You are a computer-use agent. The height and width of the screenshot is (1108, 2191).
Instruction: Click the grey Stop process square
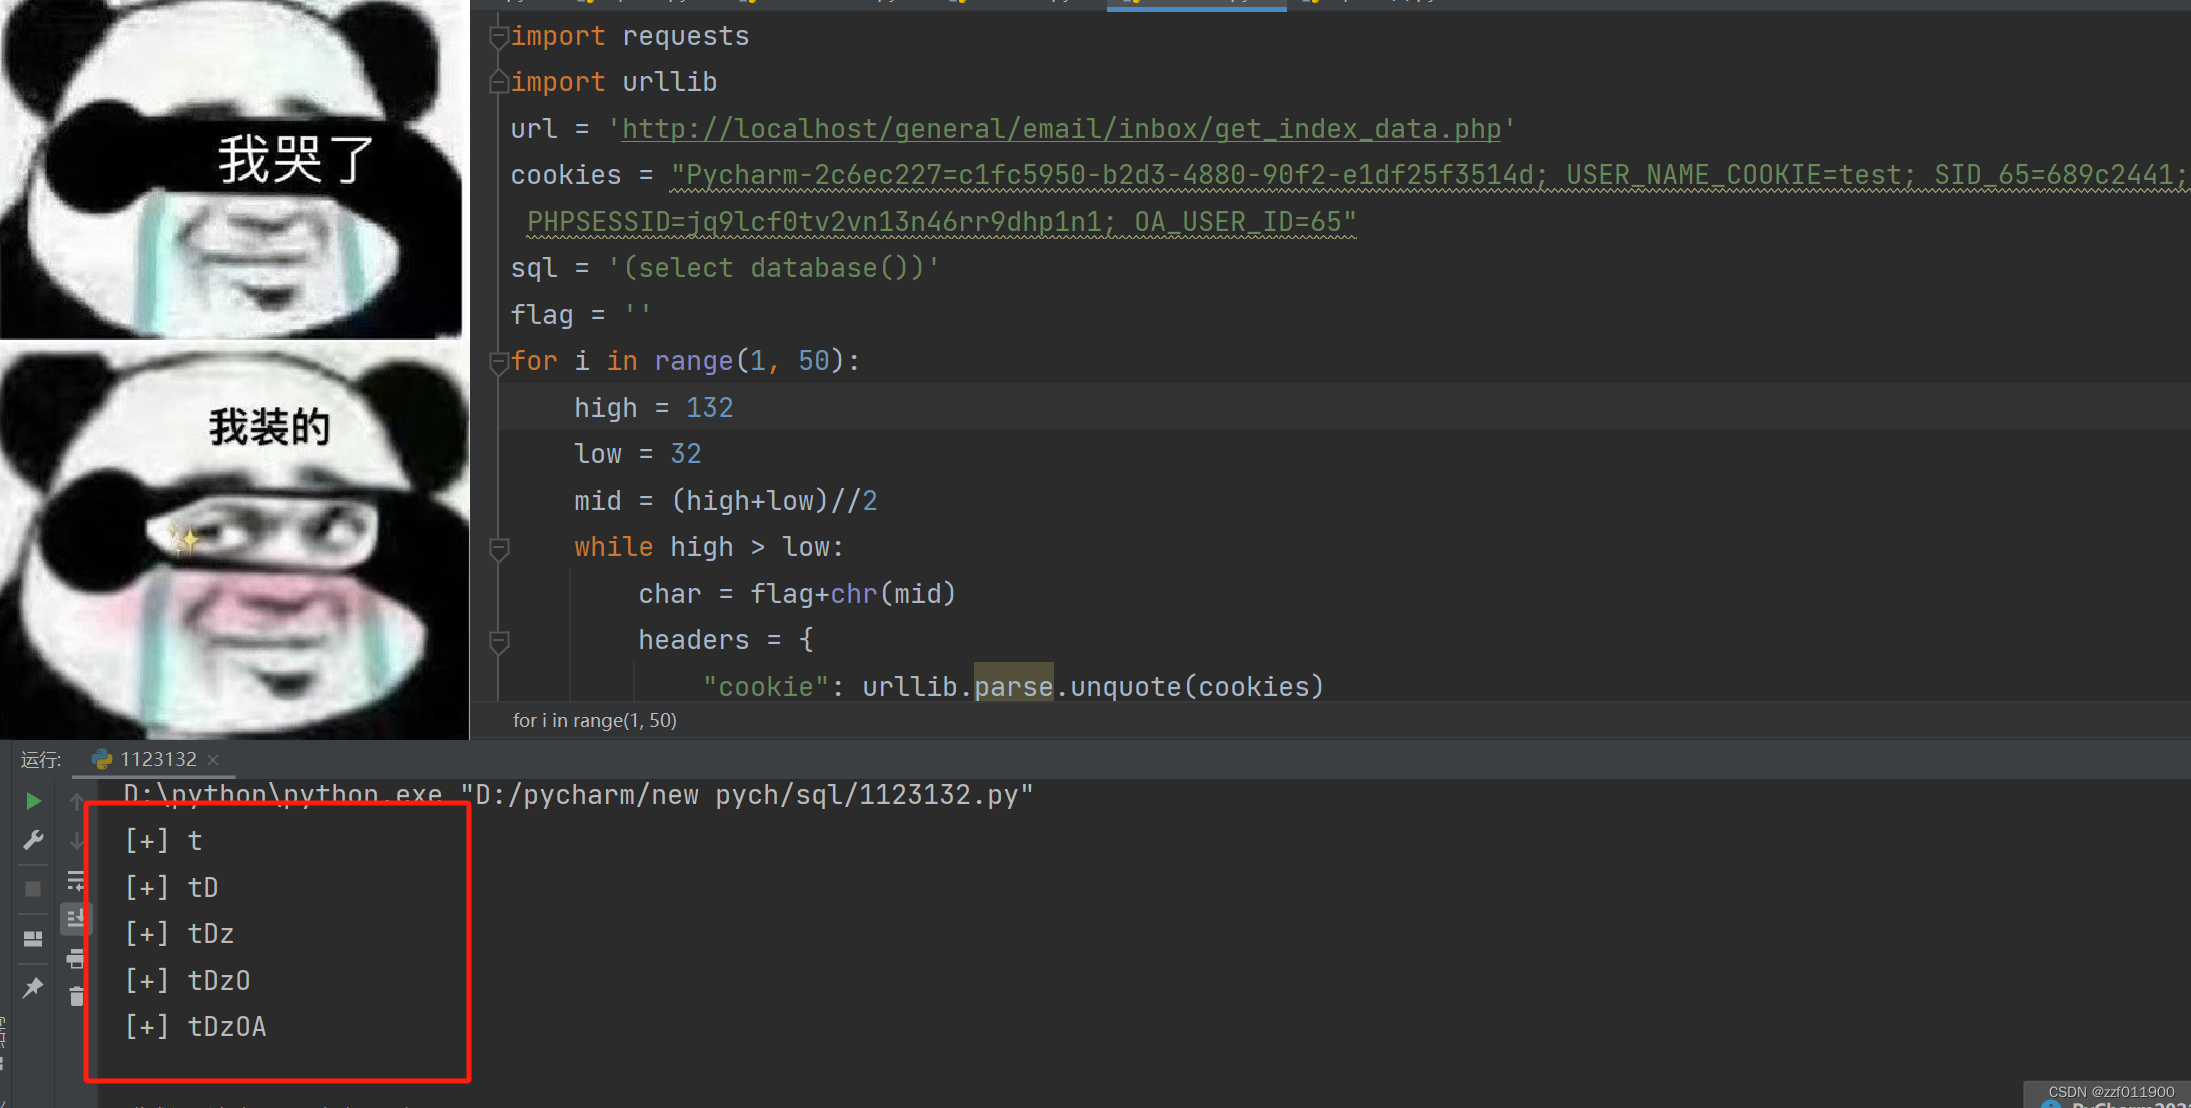coord(33,888)
